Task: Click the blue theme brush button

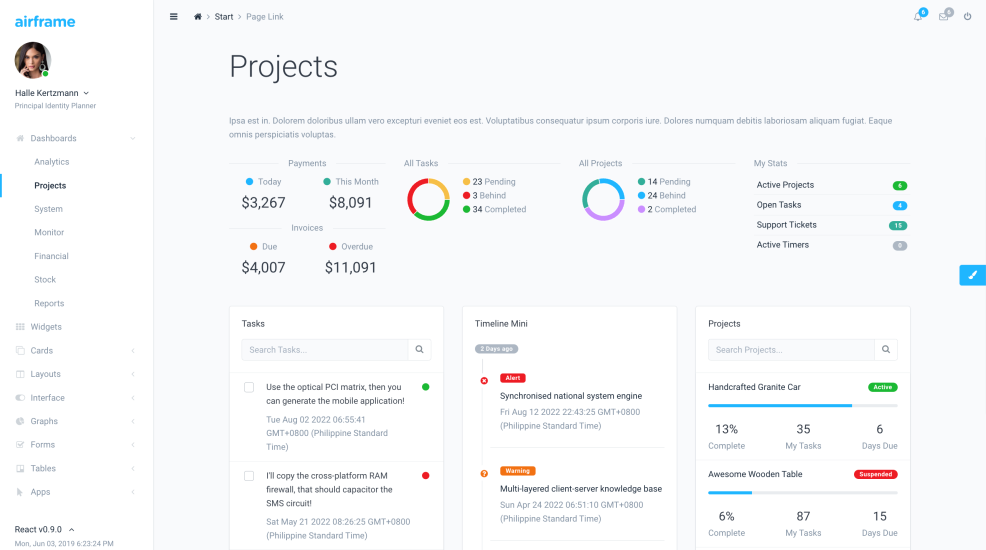Action: (972, 275)
